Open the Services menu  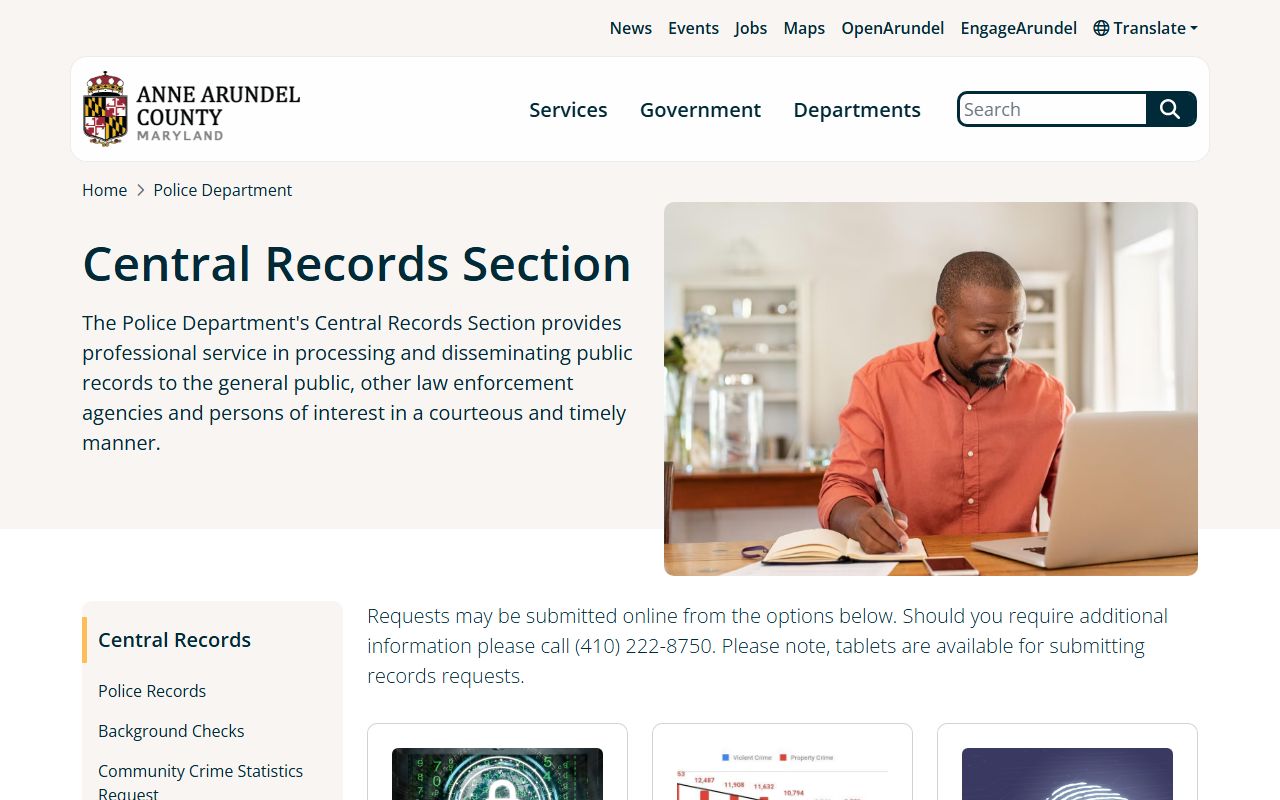pos(568,110)
